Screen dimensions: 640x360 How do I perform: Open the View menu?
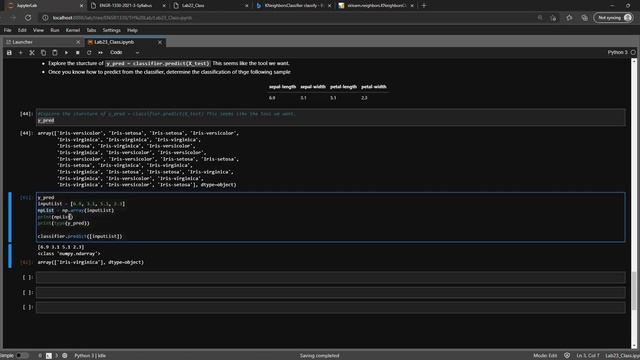pos(38,30)
